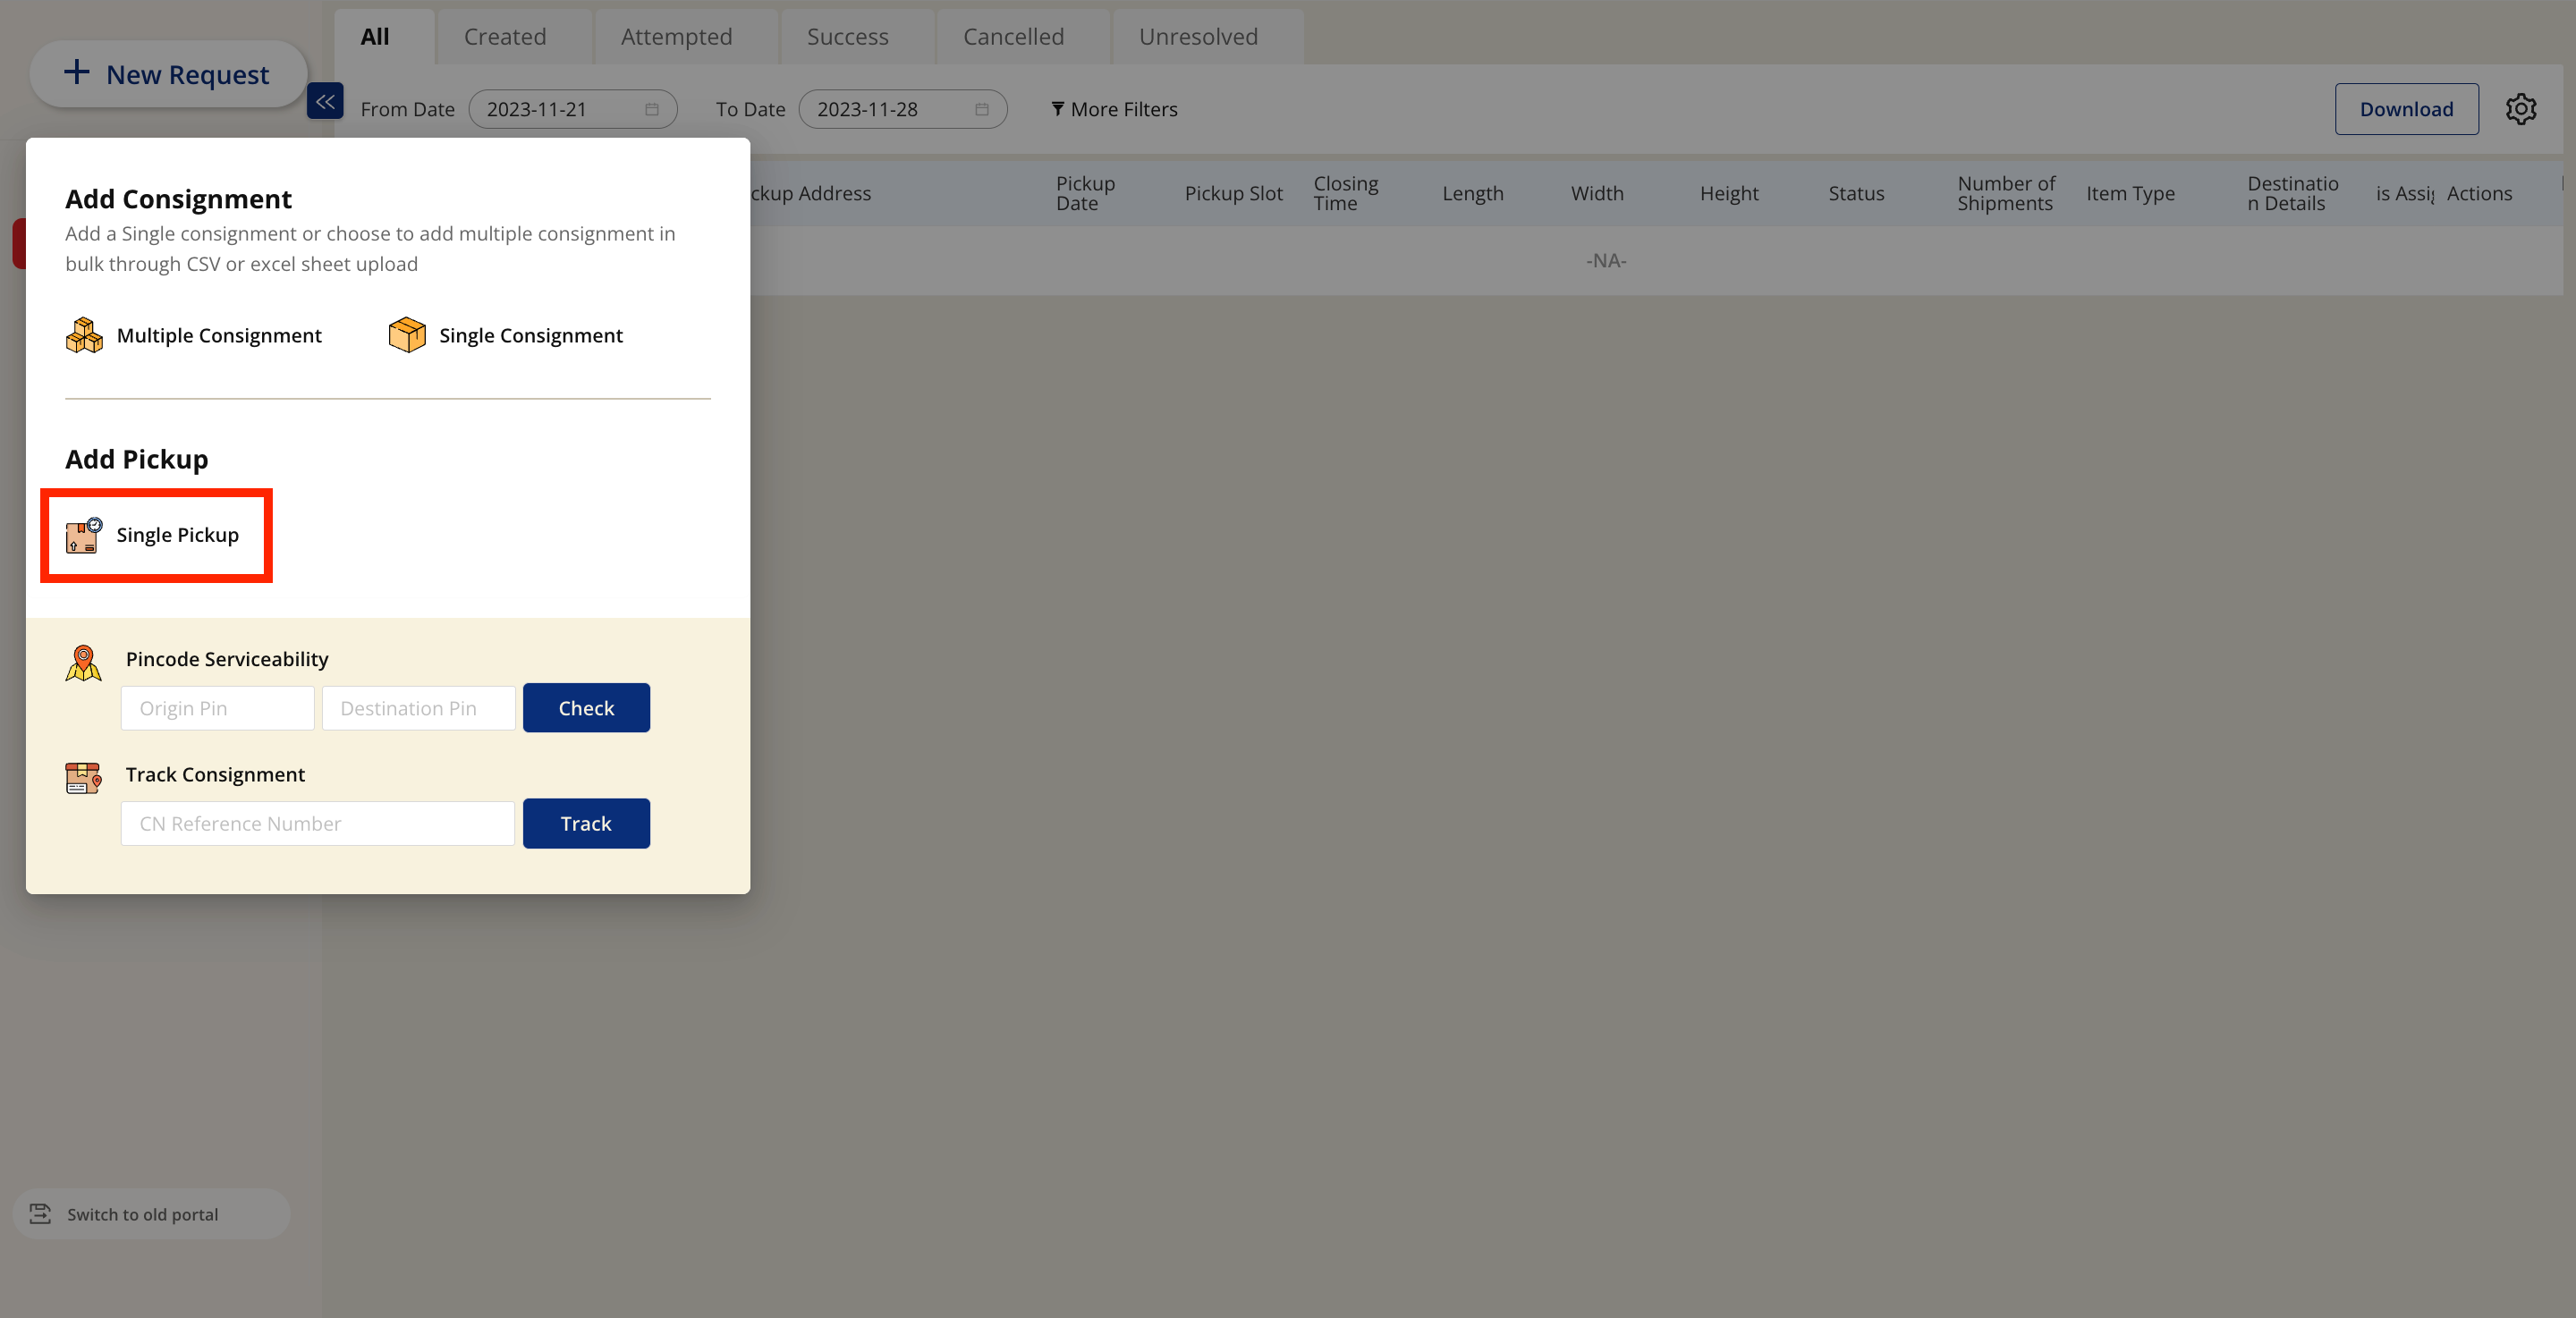Click the Track Consignment parcel icon

(x=84, y=777)
